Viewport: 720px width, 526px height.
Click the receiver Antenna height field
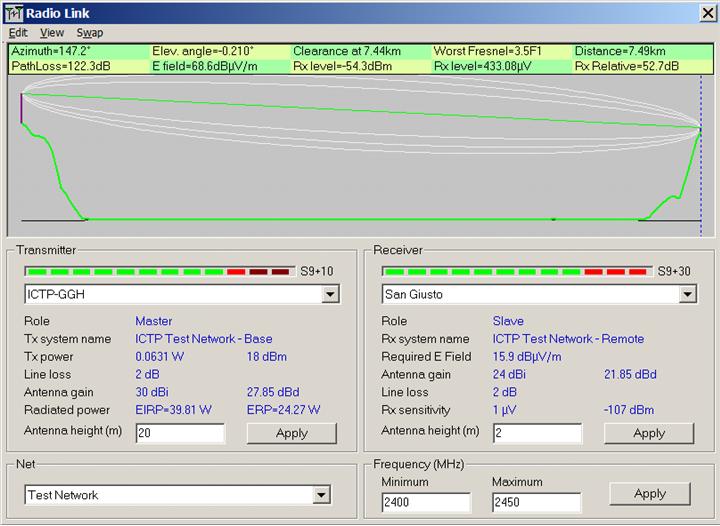click(538, 433)
